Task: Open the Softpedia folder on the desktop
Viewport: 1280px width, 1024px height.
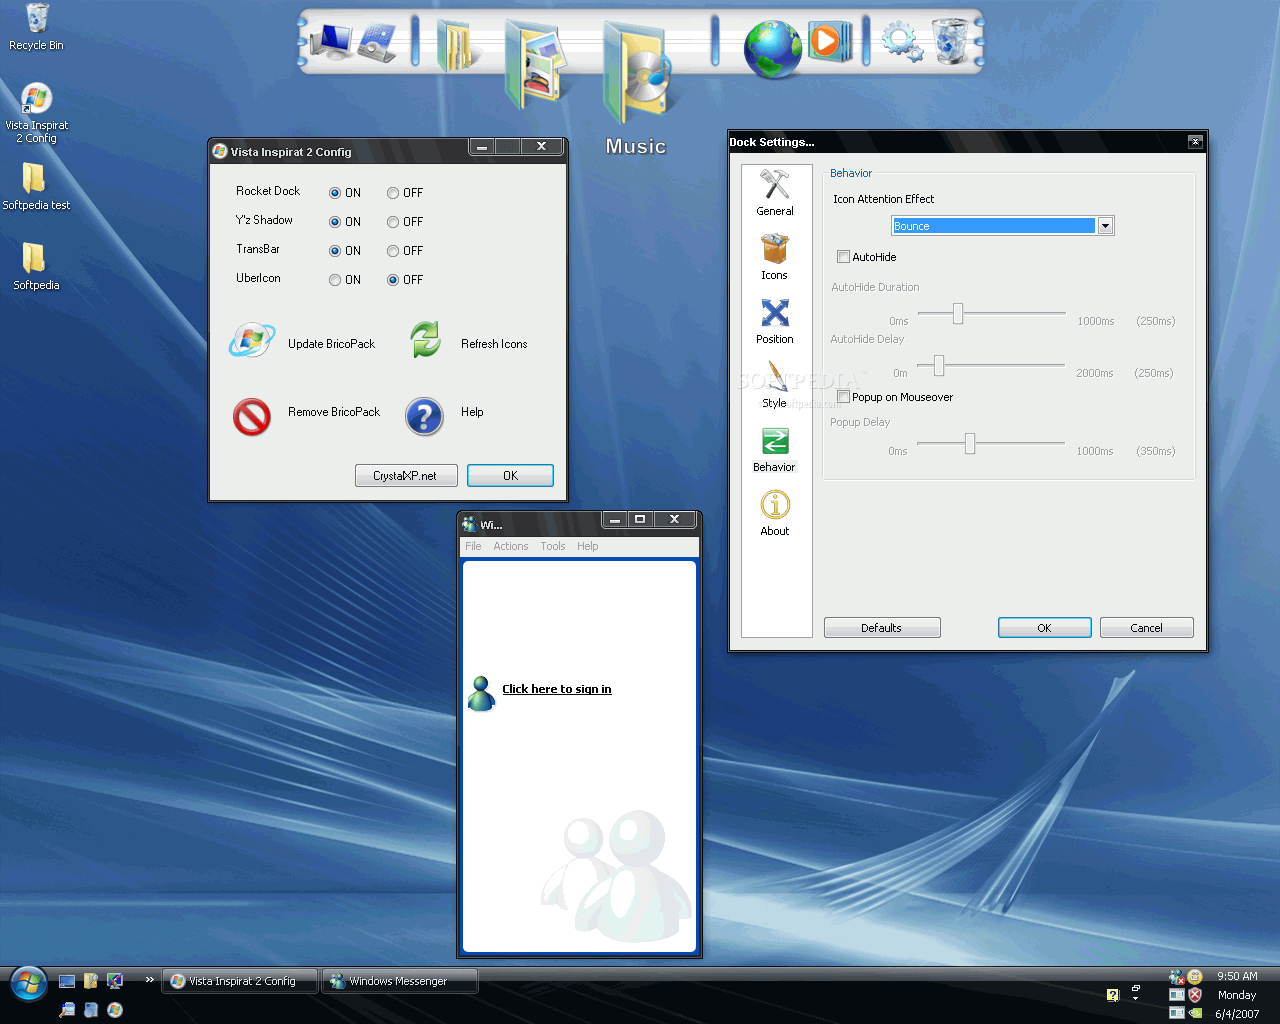Action: (x=36, y=266)
